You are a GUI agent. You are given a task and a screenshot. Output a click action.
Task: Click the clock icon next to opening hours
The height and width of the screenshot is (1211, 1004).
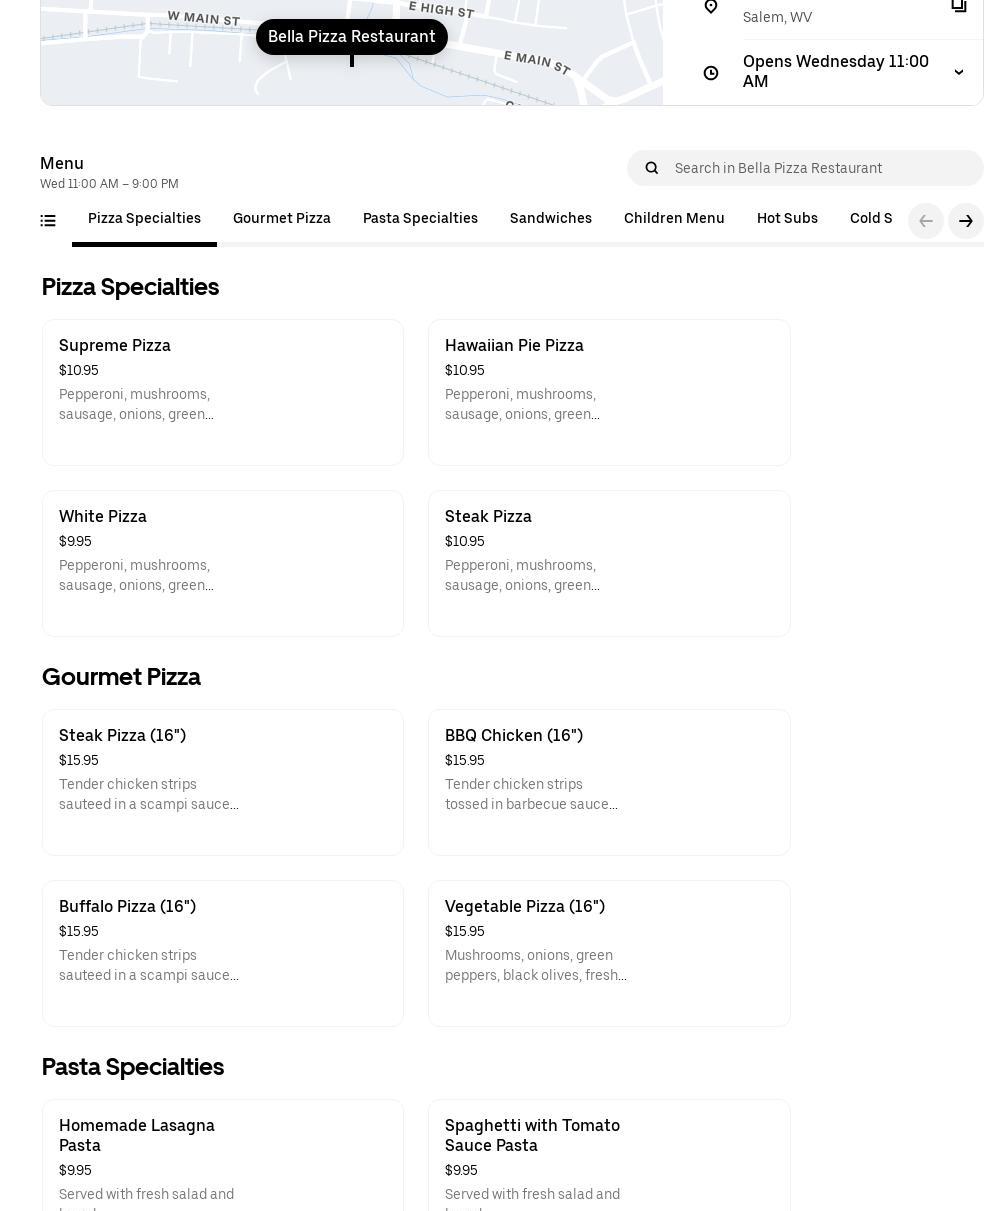[x=711, y=73]
